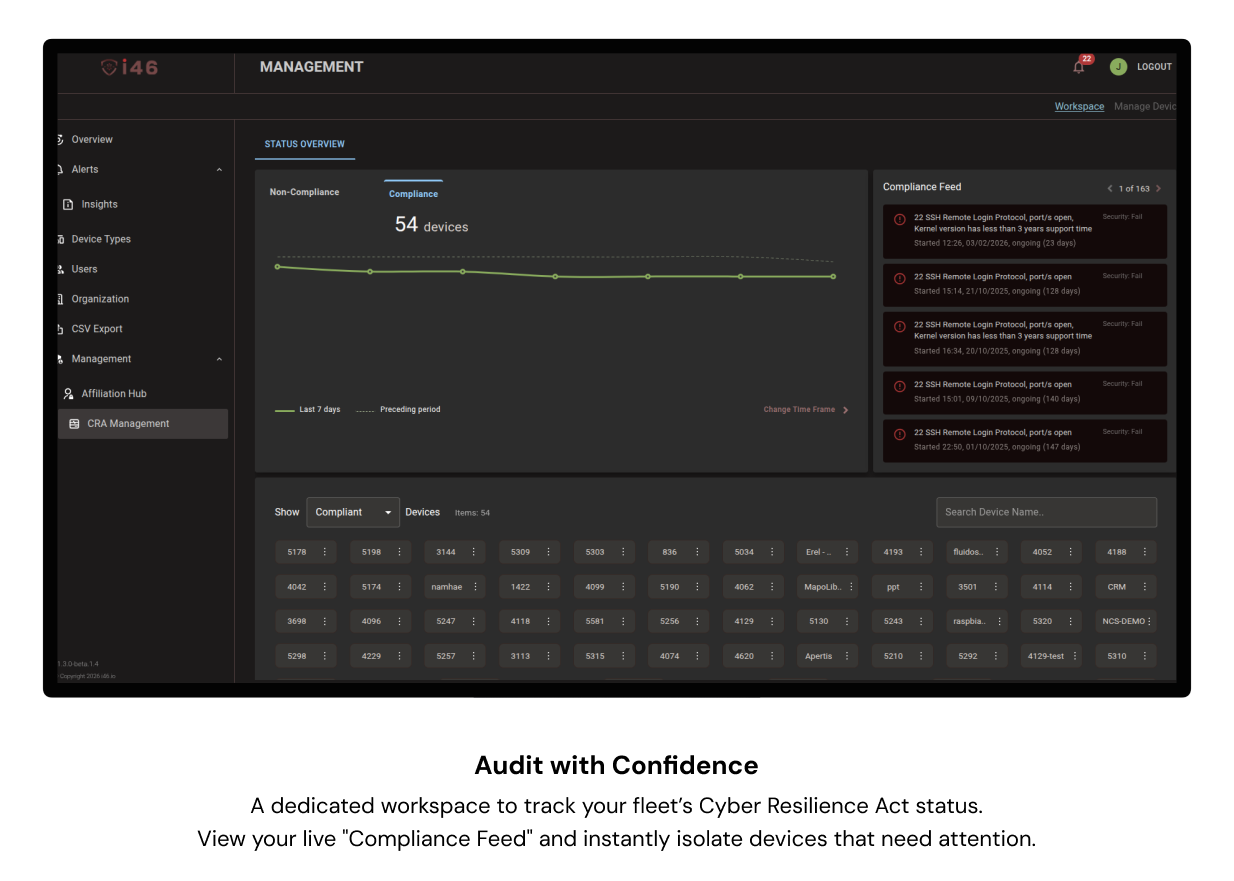Go to previous Compliance Feed page arrow
This screenshot has width=1234, height=881.
coord(1109,189)
